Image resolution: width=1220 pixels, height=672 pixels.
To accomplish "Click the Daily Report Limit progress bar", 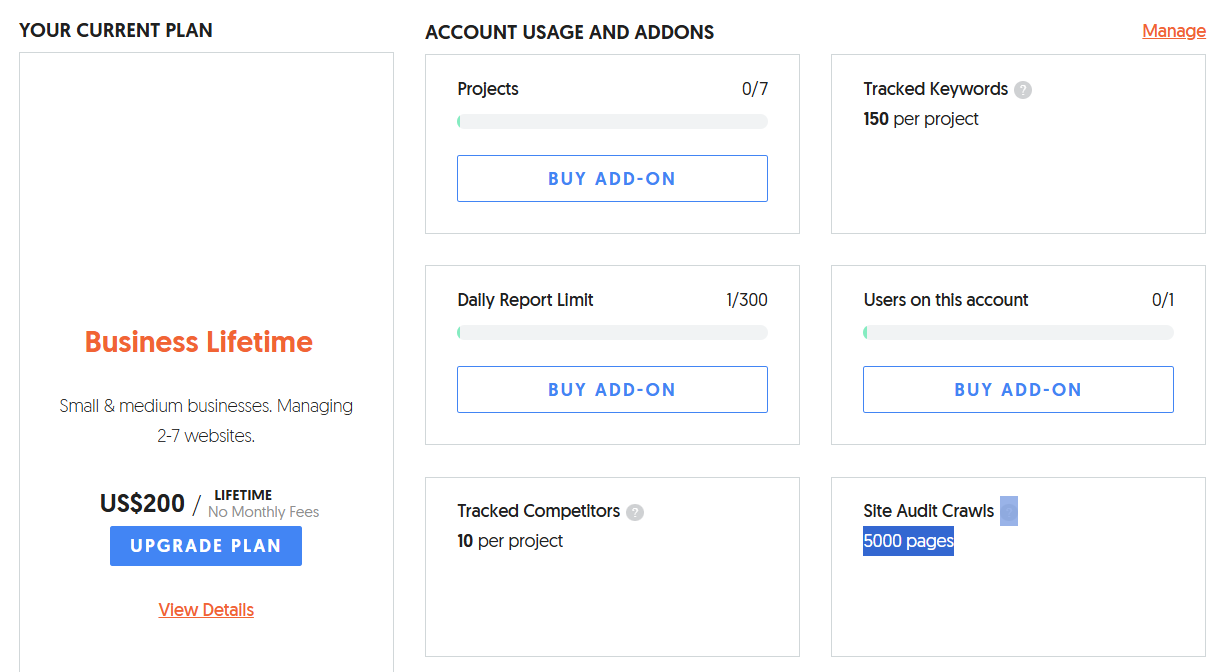I will tap(612, 333).
